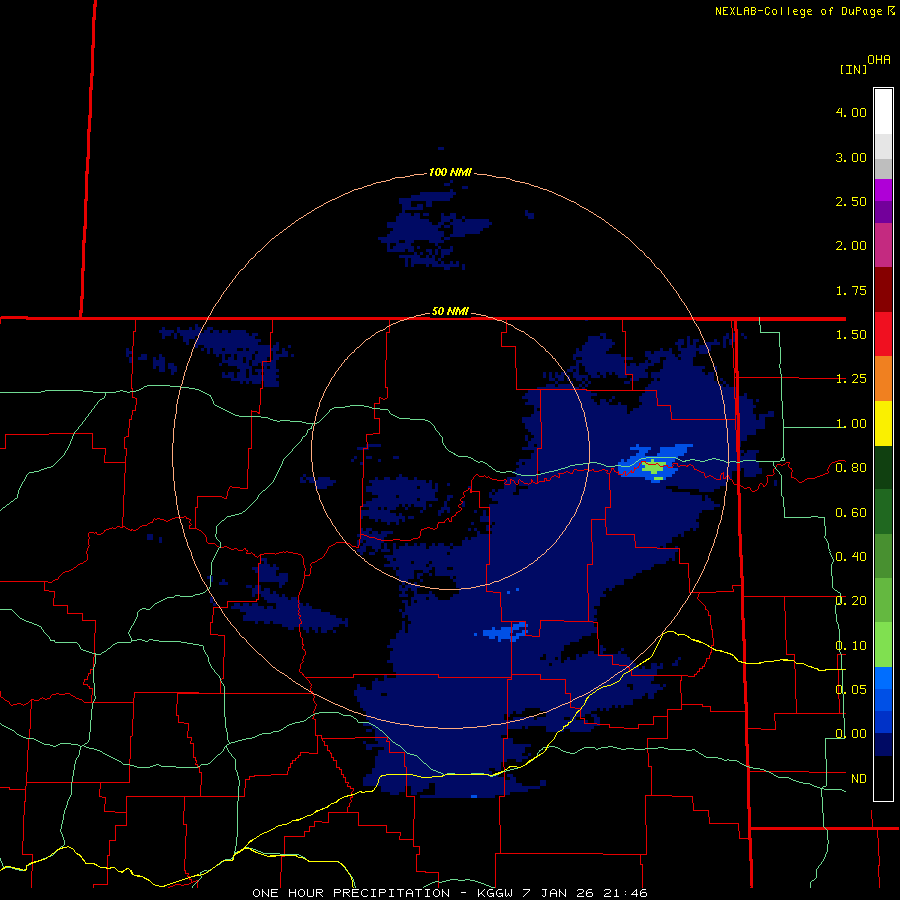Click the 100 NMI range ring label
Viewport: 900px width, 900px height.
click(x=450, y=172)
